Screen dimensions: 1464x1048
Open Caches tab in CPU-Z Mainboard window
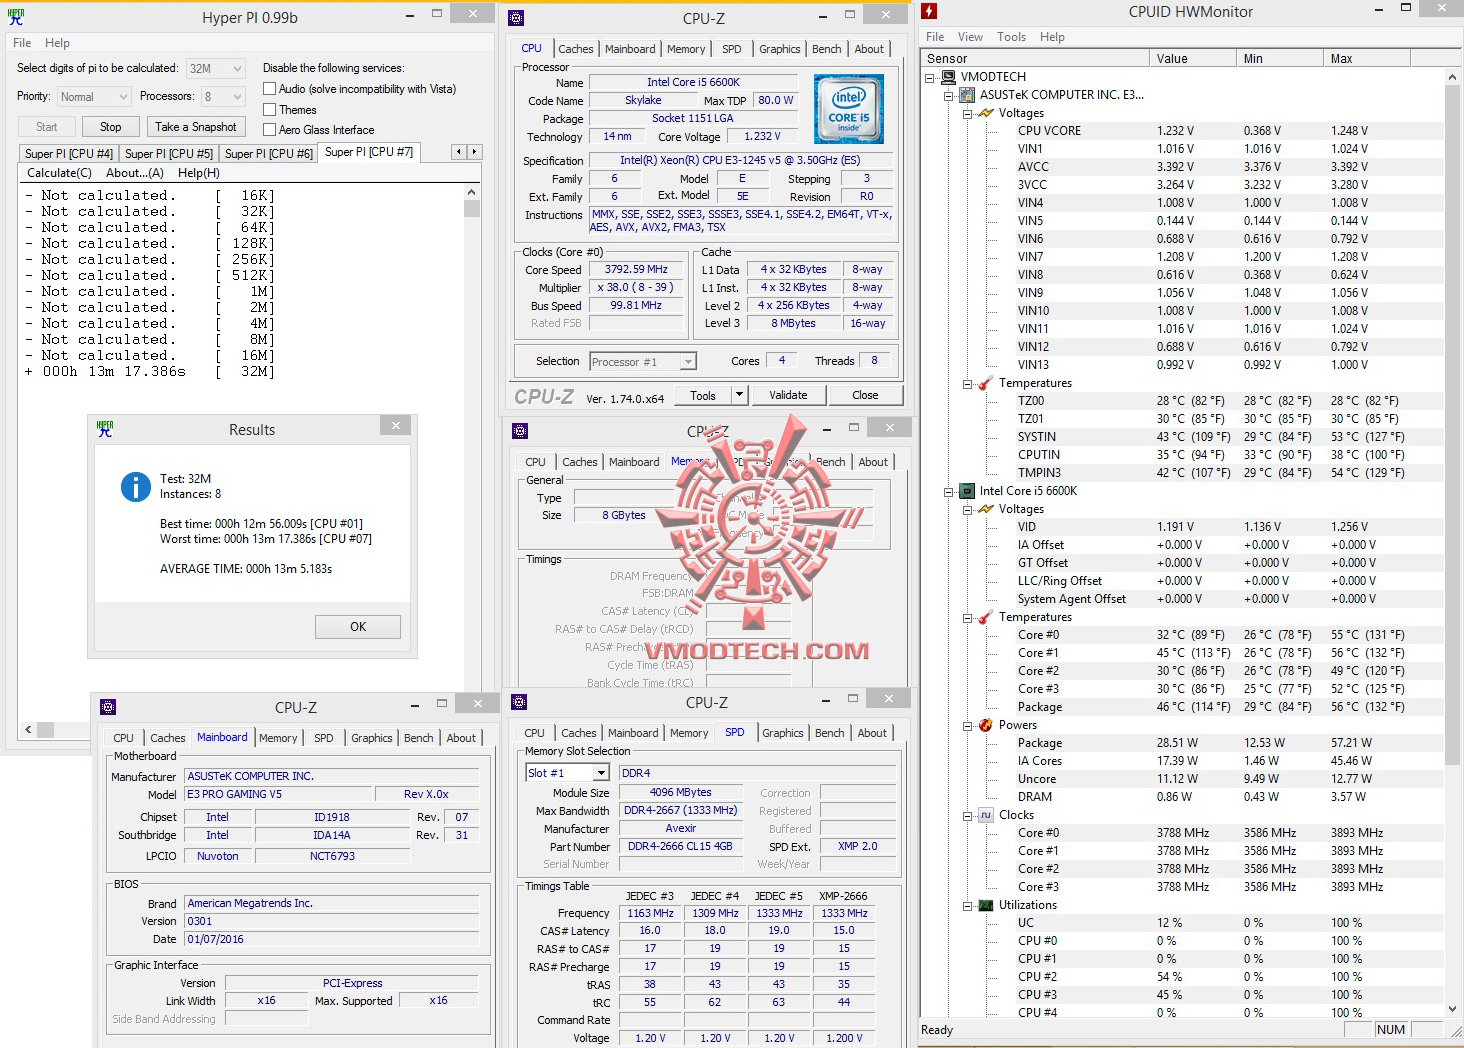tap(168, 738)
